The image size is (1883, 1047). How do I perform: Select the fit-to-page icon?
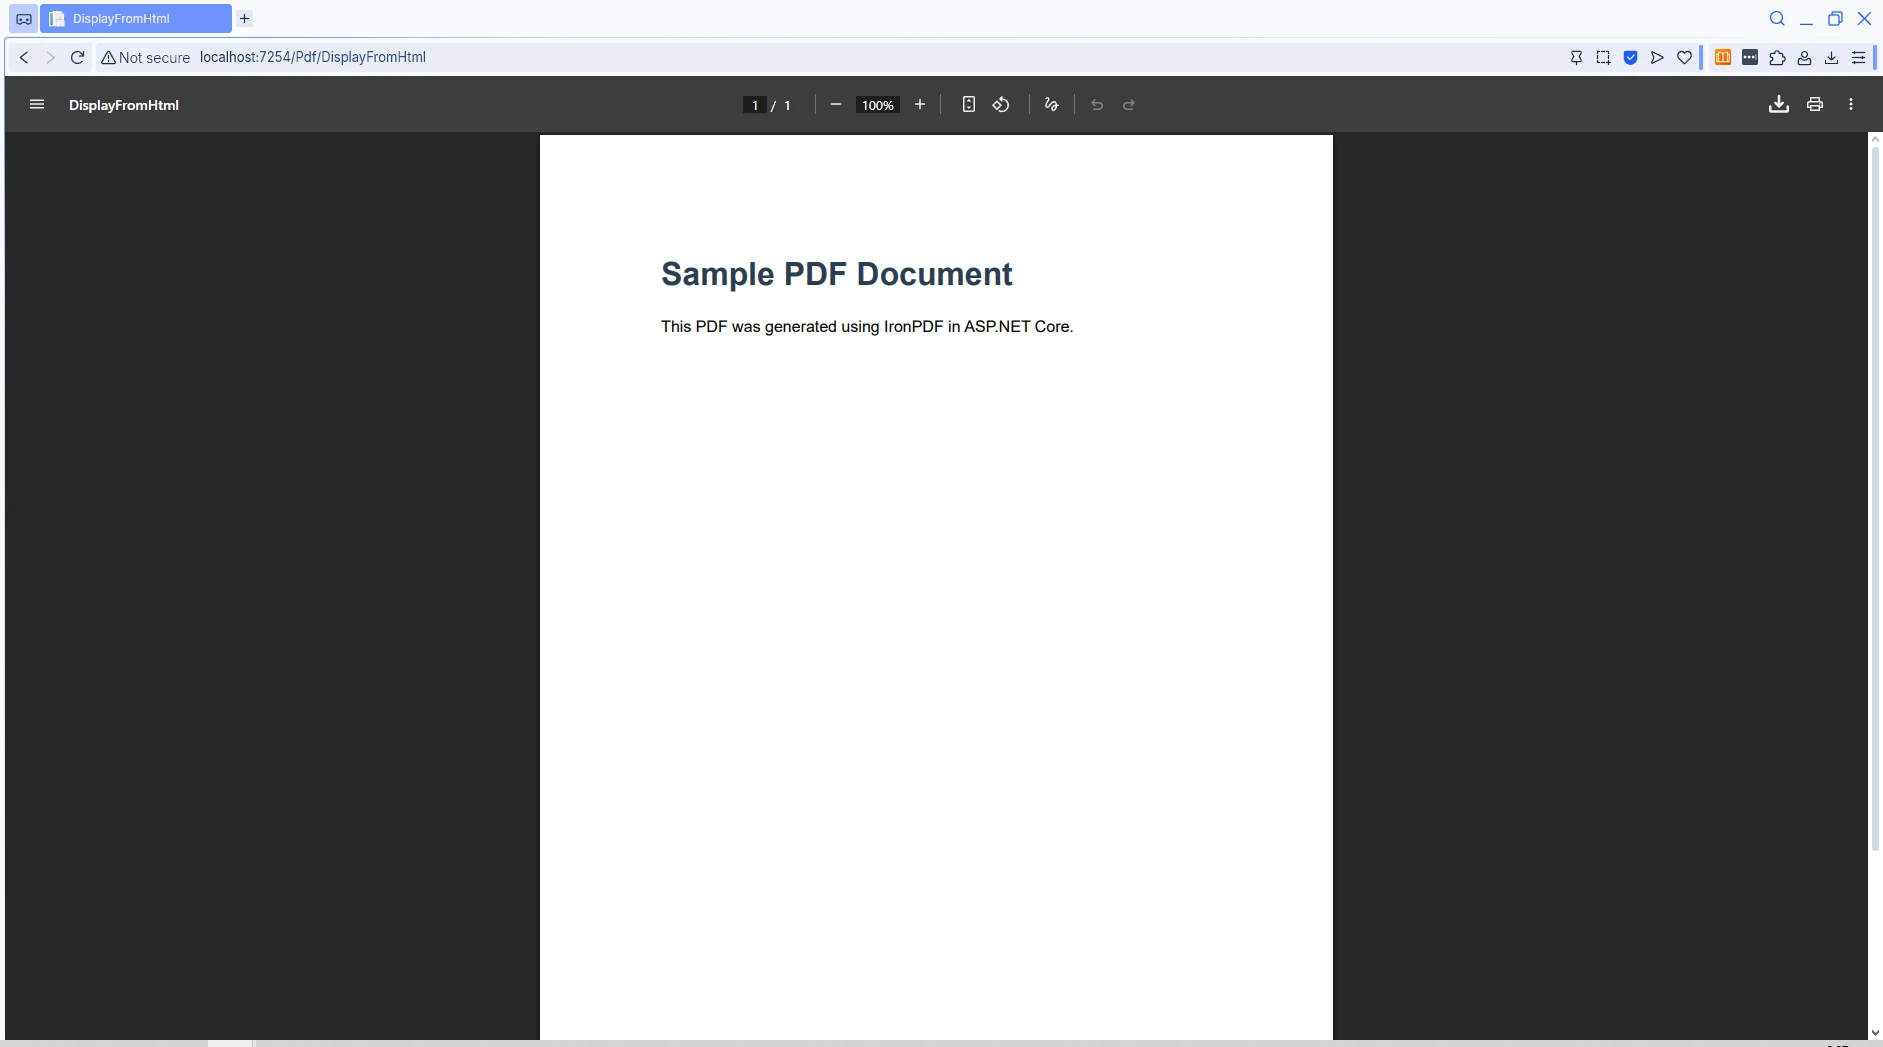pyautogui.click(x=968, y=104)
